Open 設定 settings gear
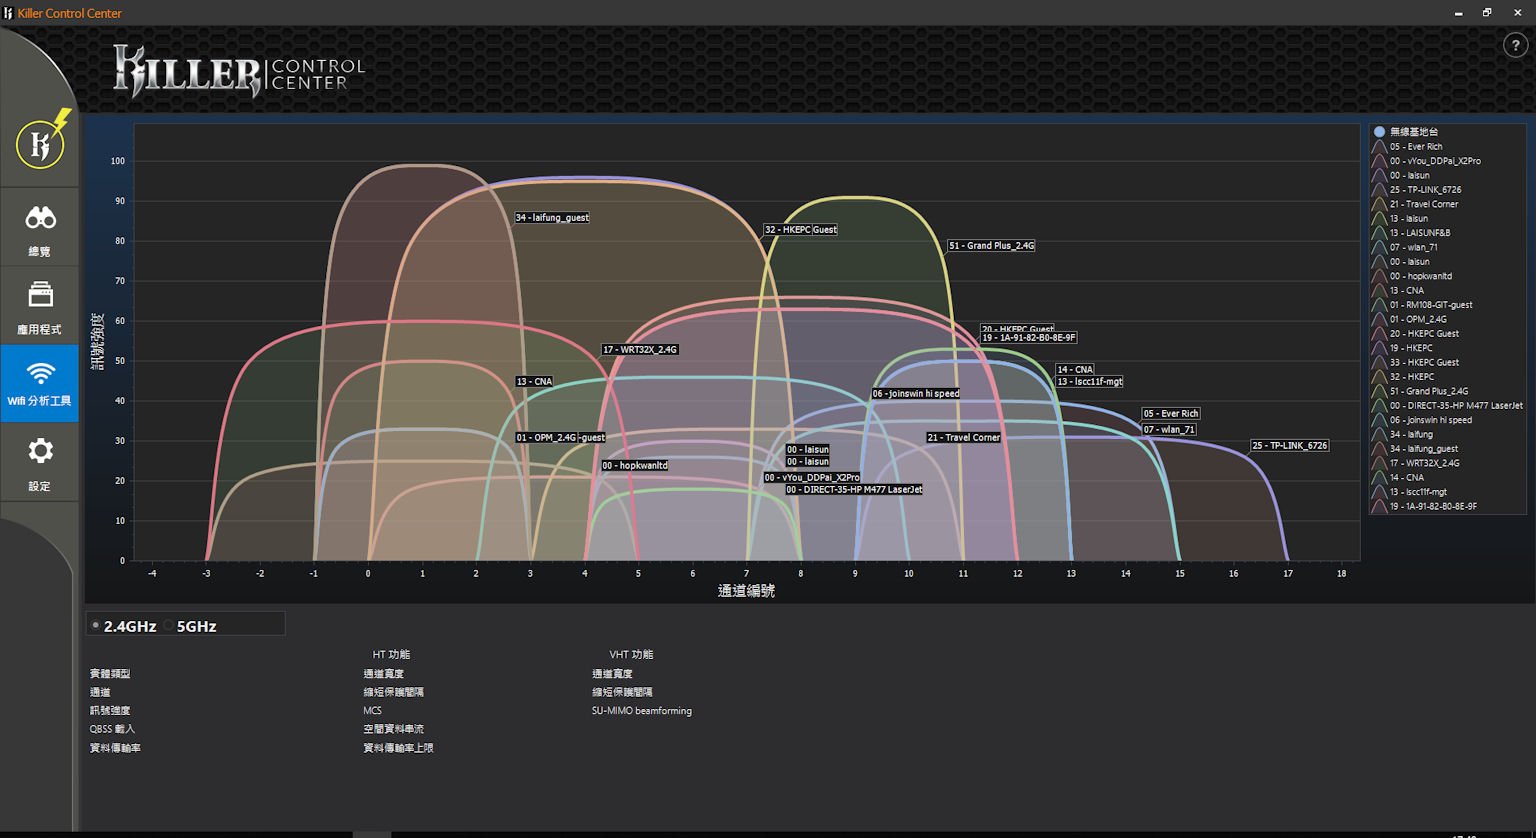Image resolution: width=1536 pixels, height=838 pixels. point(40,462)
